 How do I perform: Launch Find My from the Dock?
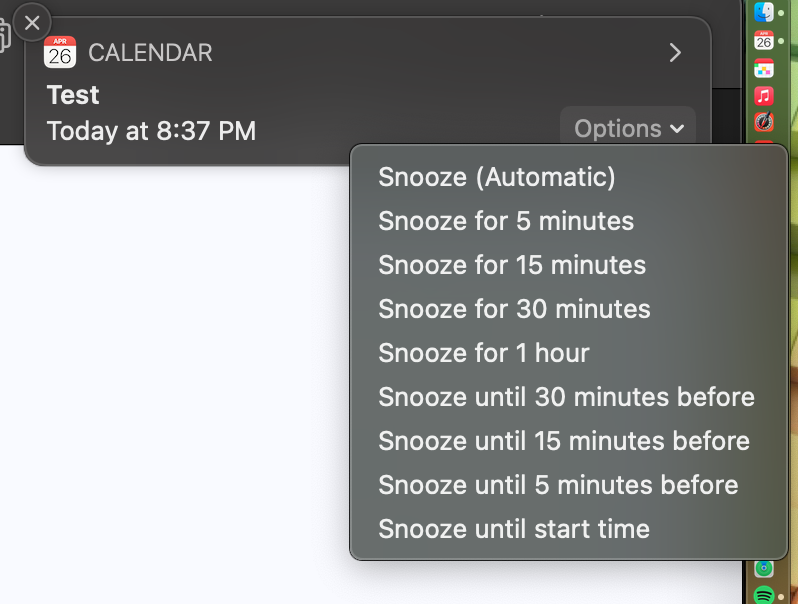(x=764, y=568)
